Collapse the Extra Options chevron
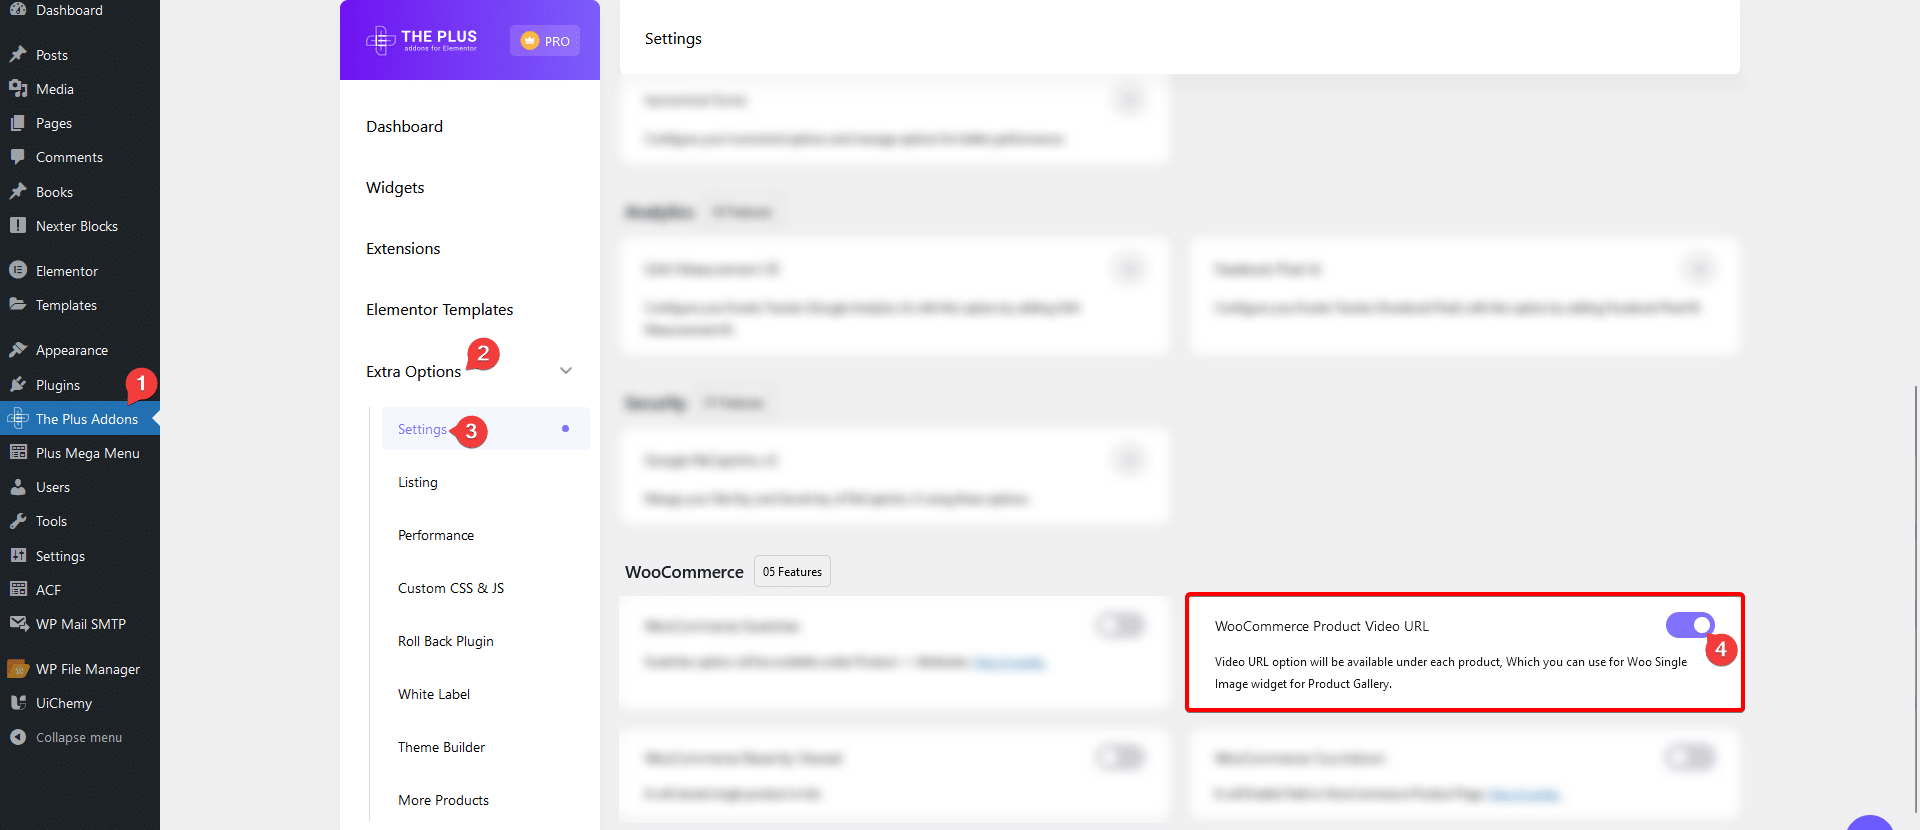Viewport: 1920px width, 830px height. click(x=566, y=371)
